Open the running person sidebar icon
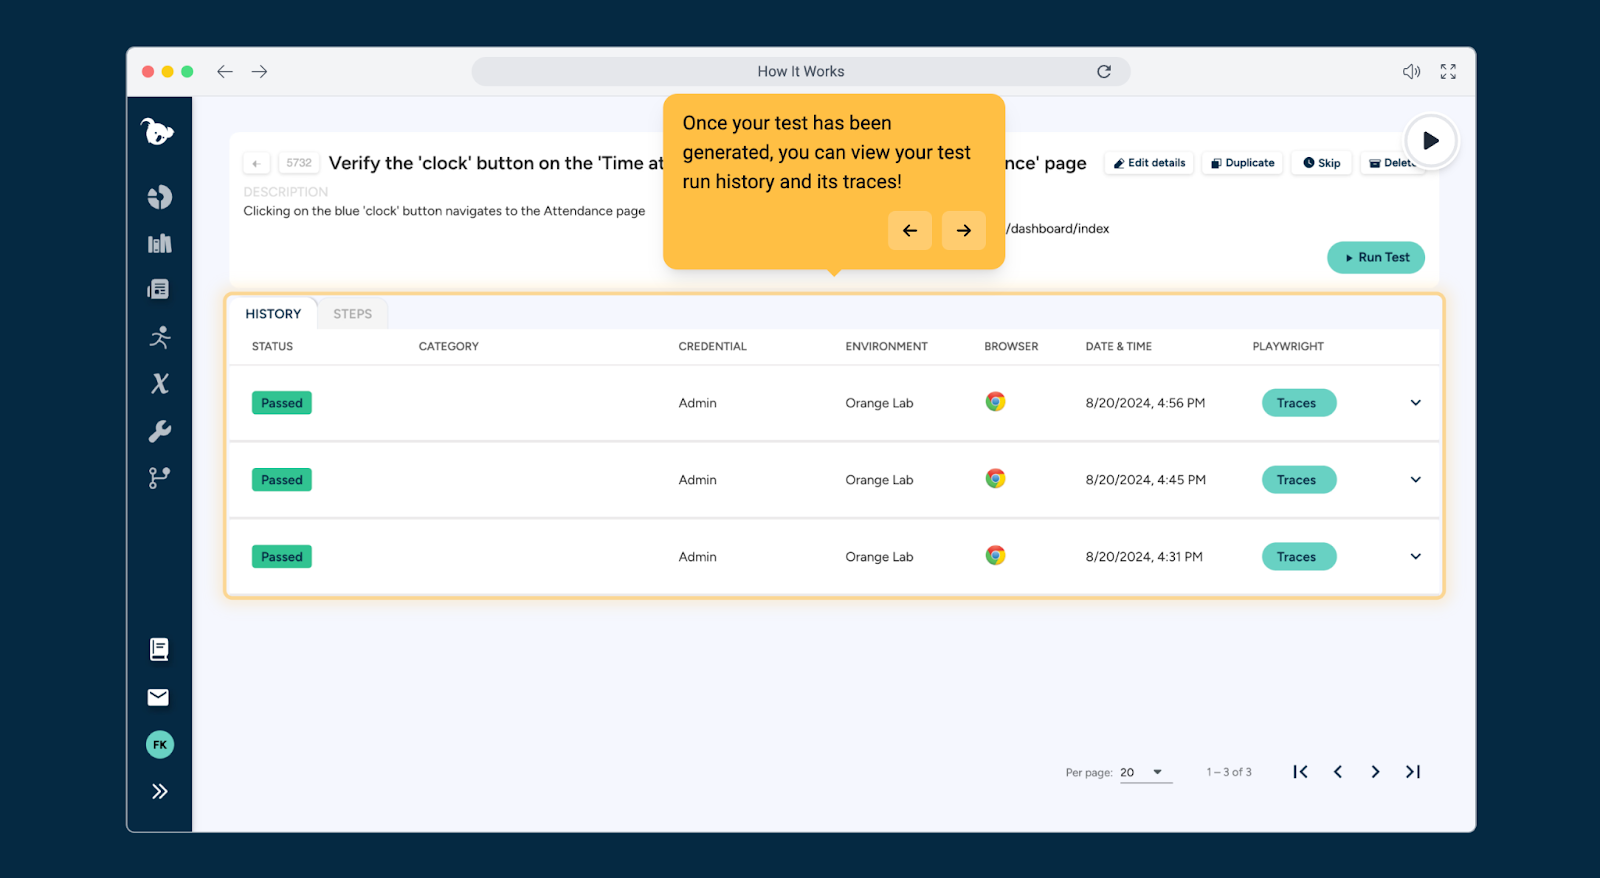Image resolution: width=1600 pixels, height=878 pixels. point(160,337)
